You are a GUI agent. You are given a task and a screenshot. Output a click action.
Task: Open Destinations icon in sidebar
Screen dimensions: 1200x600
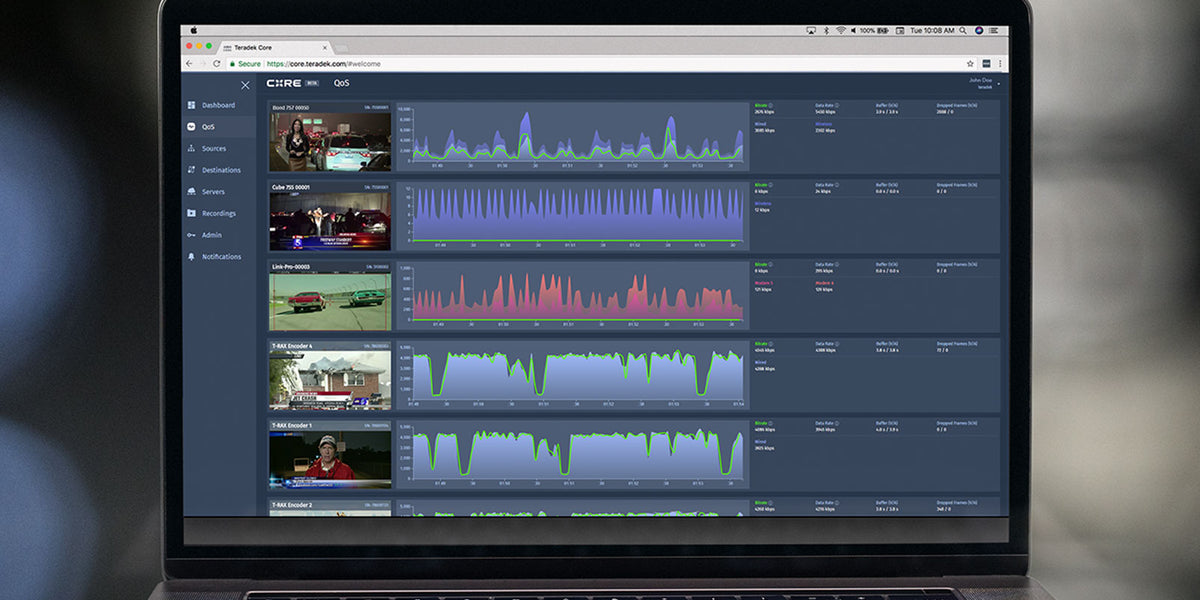click(x=191, y=170)
